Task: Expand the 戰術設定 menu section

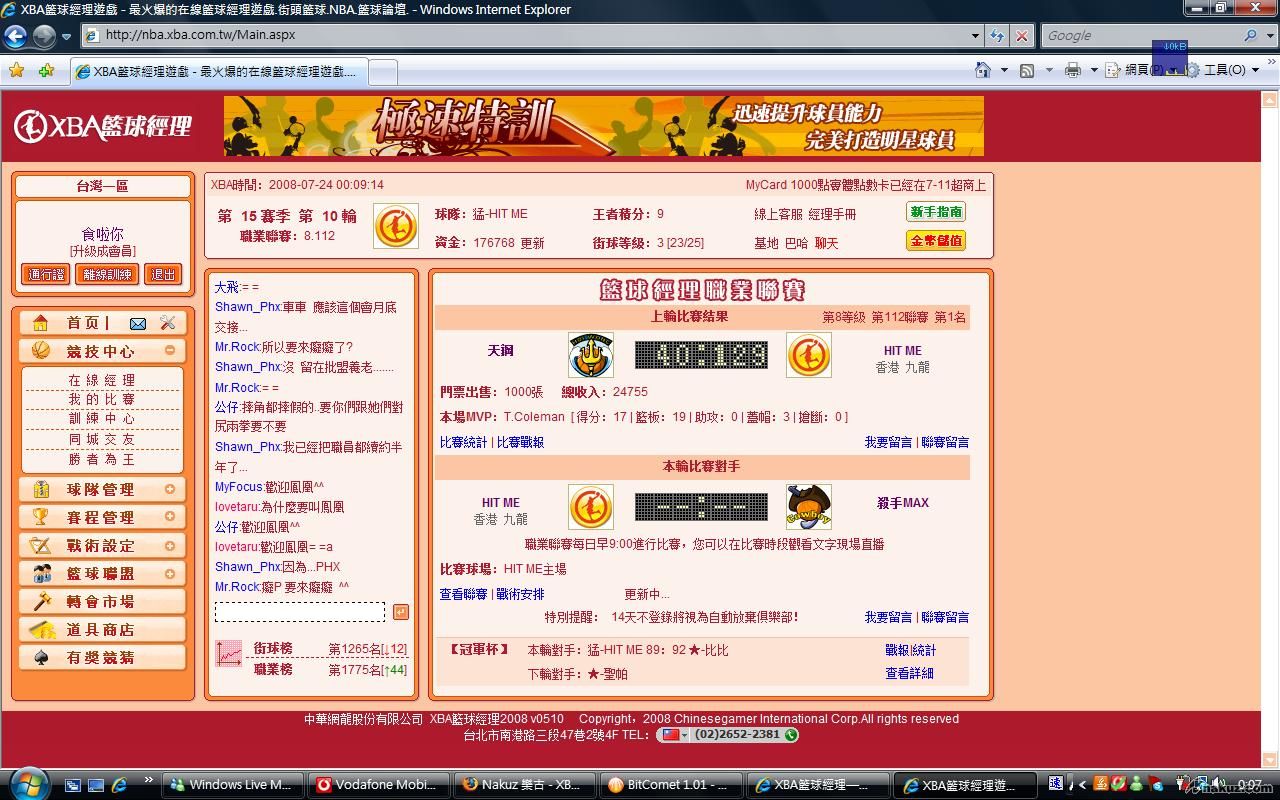Action: pyautogui.click(x=170, y=545)
